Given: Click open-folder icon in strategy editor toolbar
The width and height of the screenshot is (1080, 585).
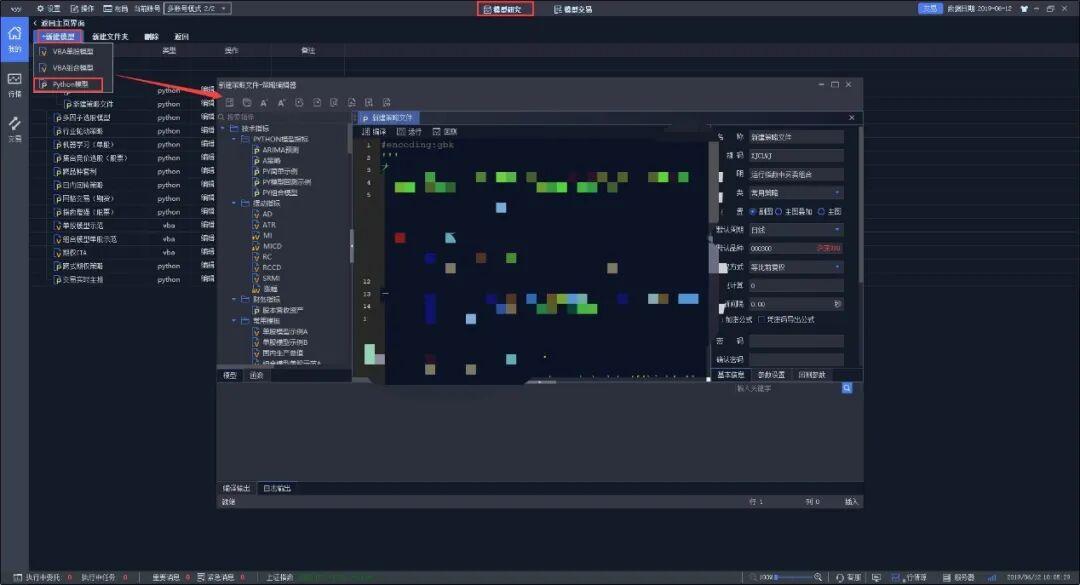Looking at the screenshot, I should (x=247, y=103).
